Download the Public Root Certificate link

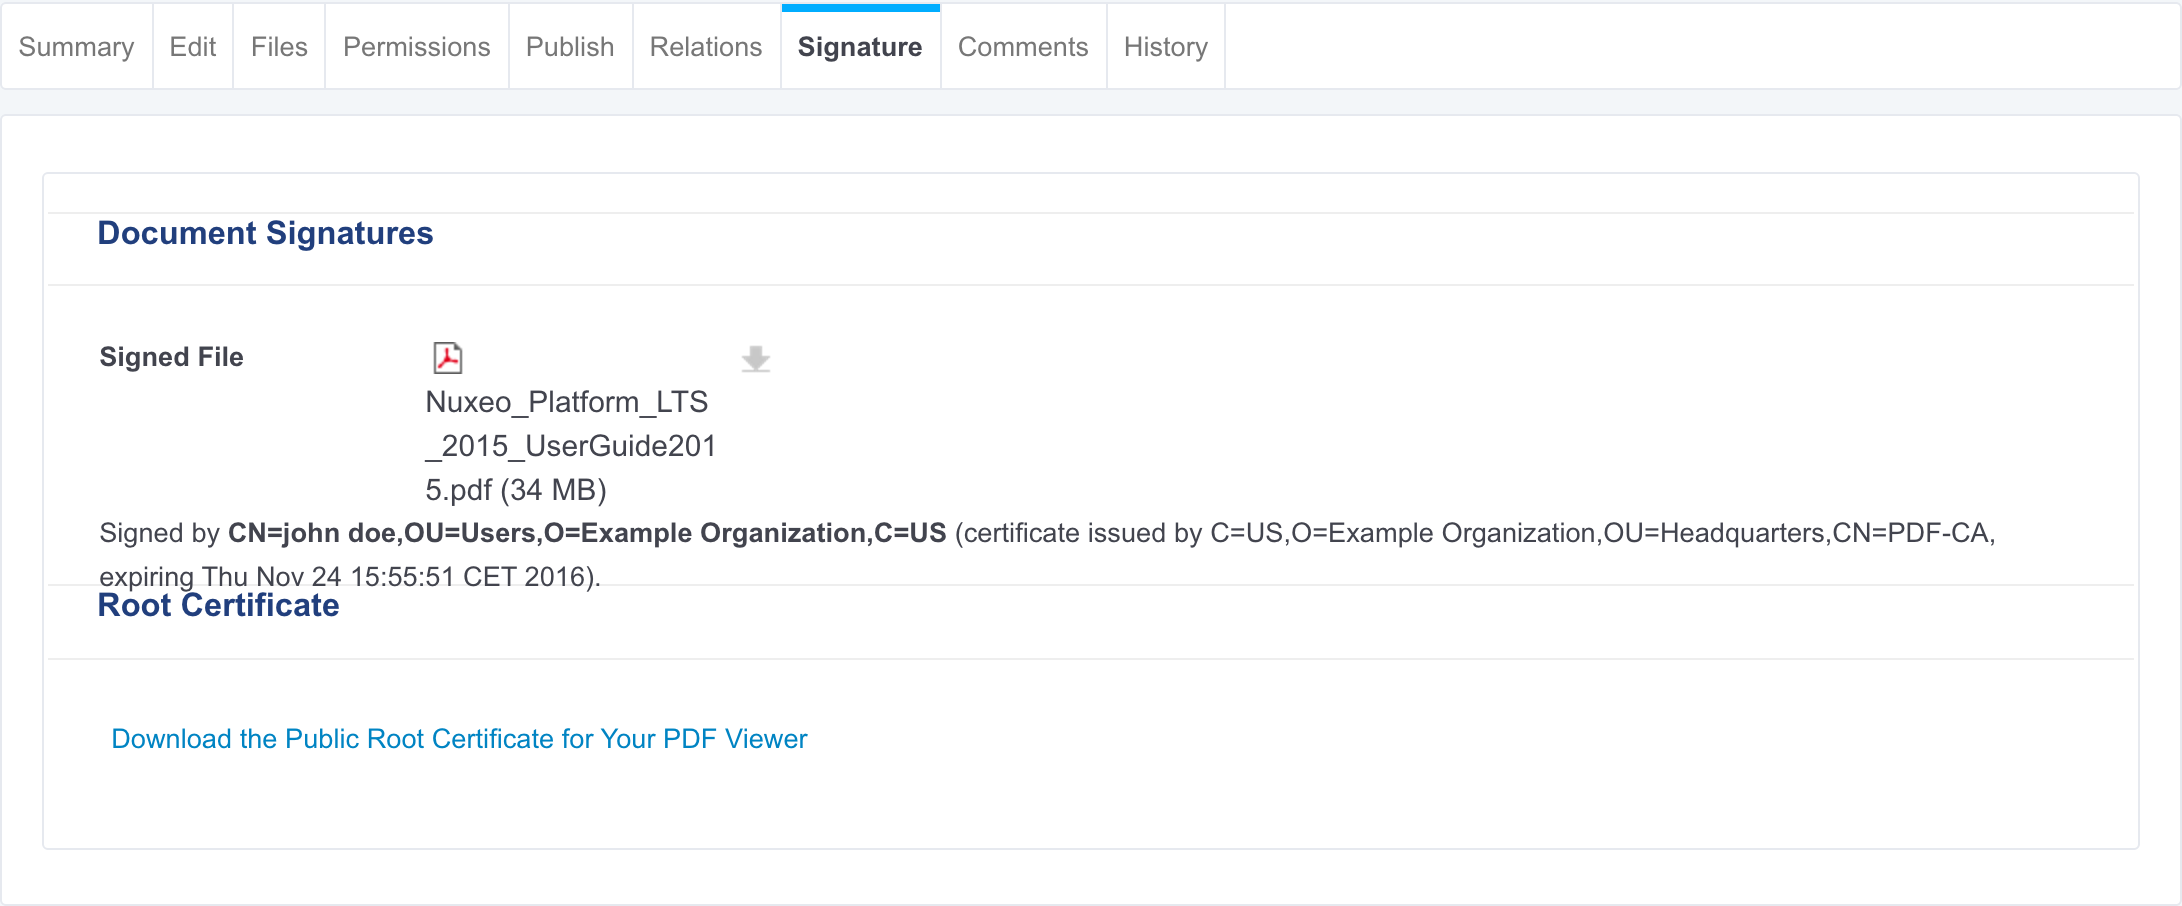(x=459, y=739)
